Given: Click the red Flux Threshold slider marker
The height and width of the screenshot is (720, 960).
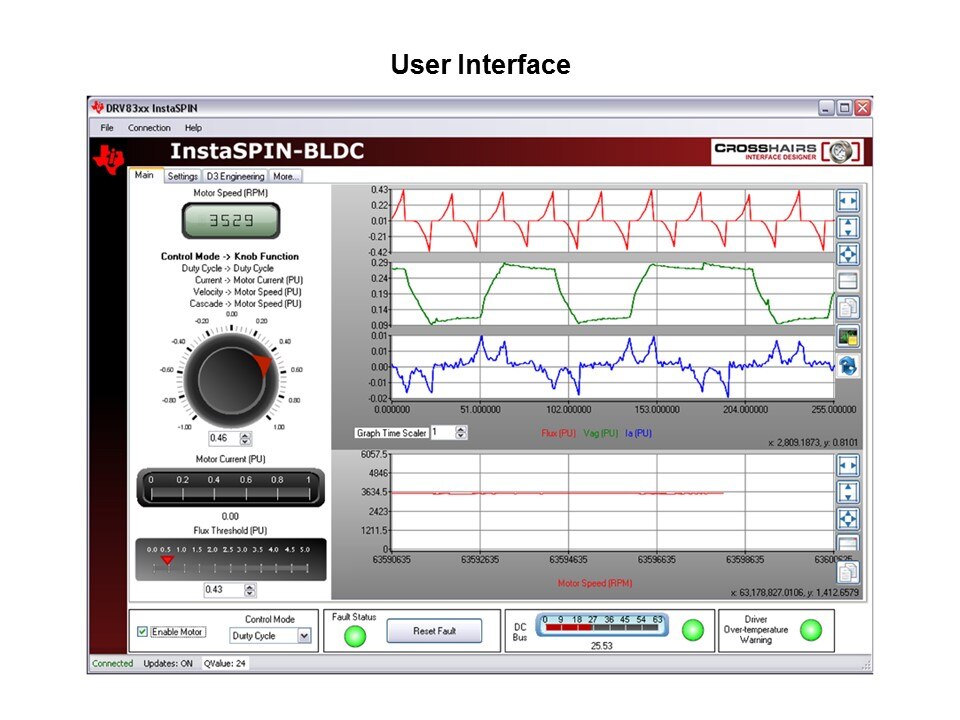Looking at the screenshot, I should tap(167, 560).
